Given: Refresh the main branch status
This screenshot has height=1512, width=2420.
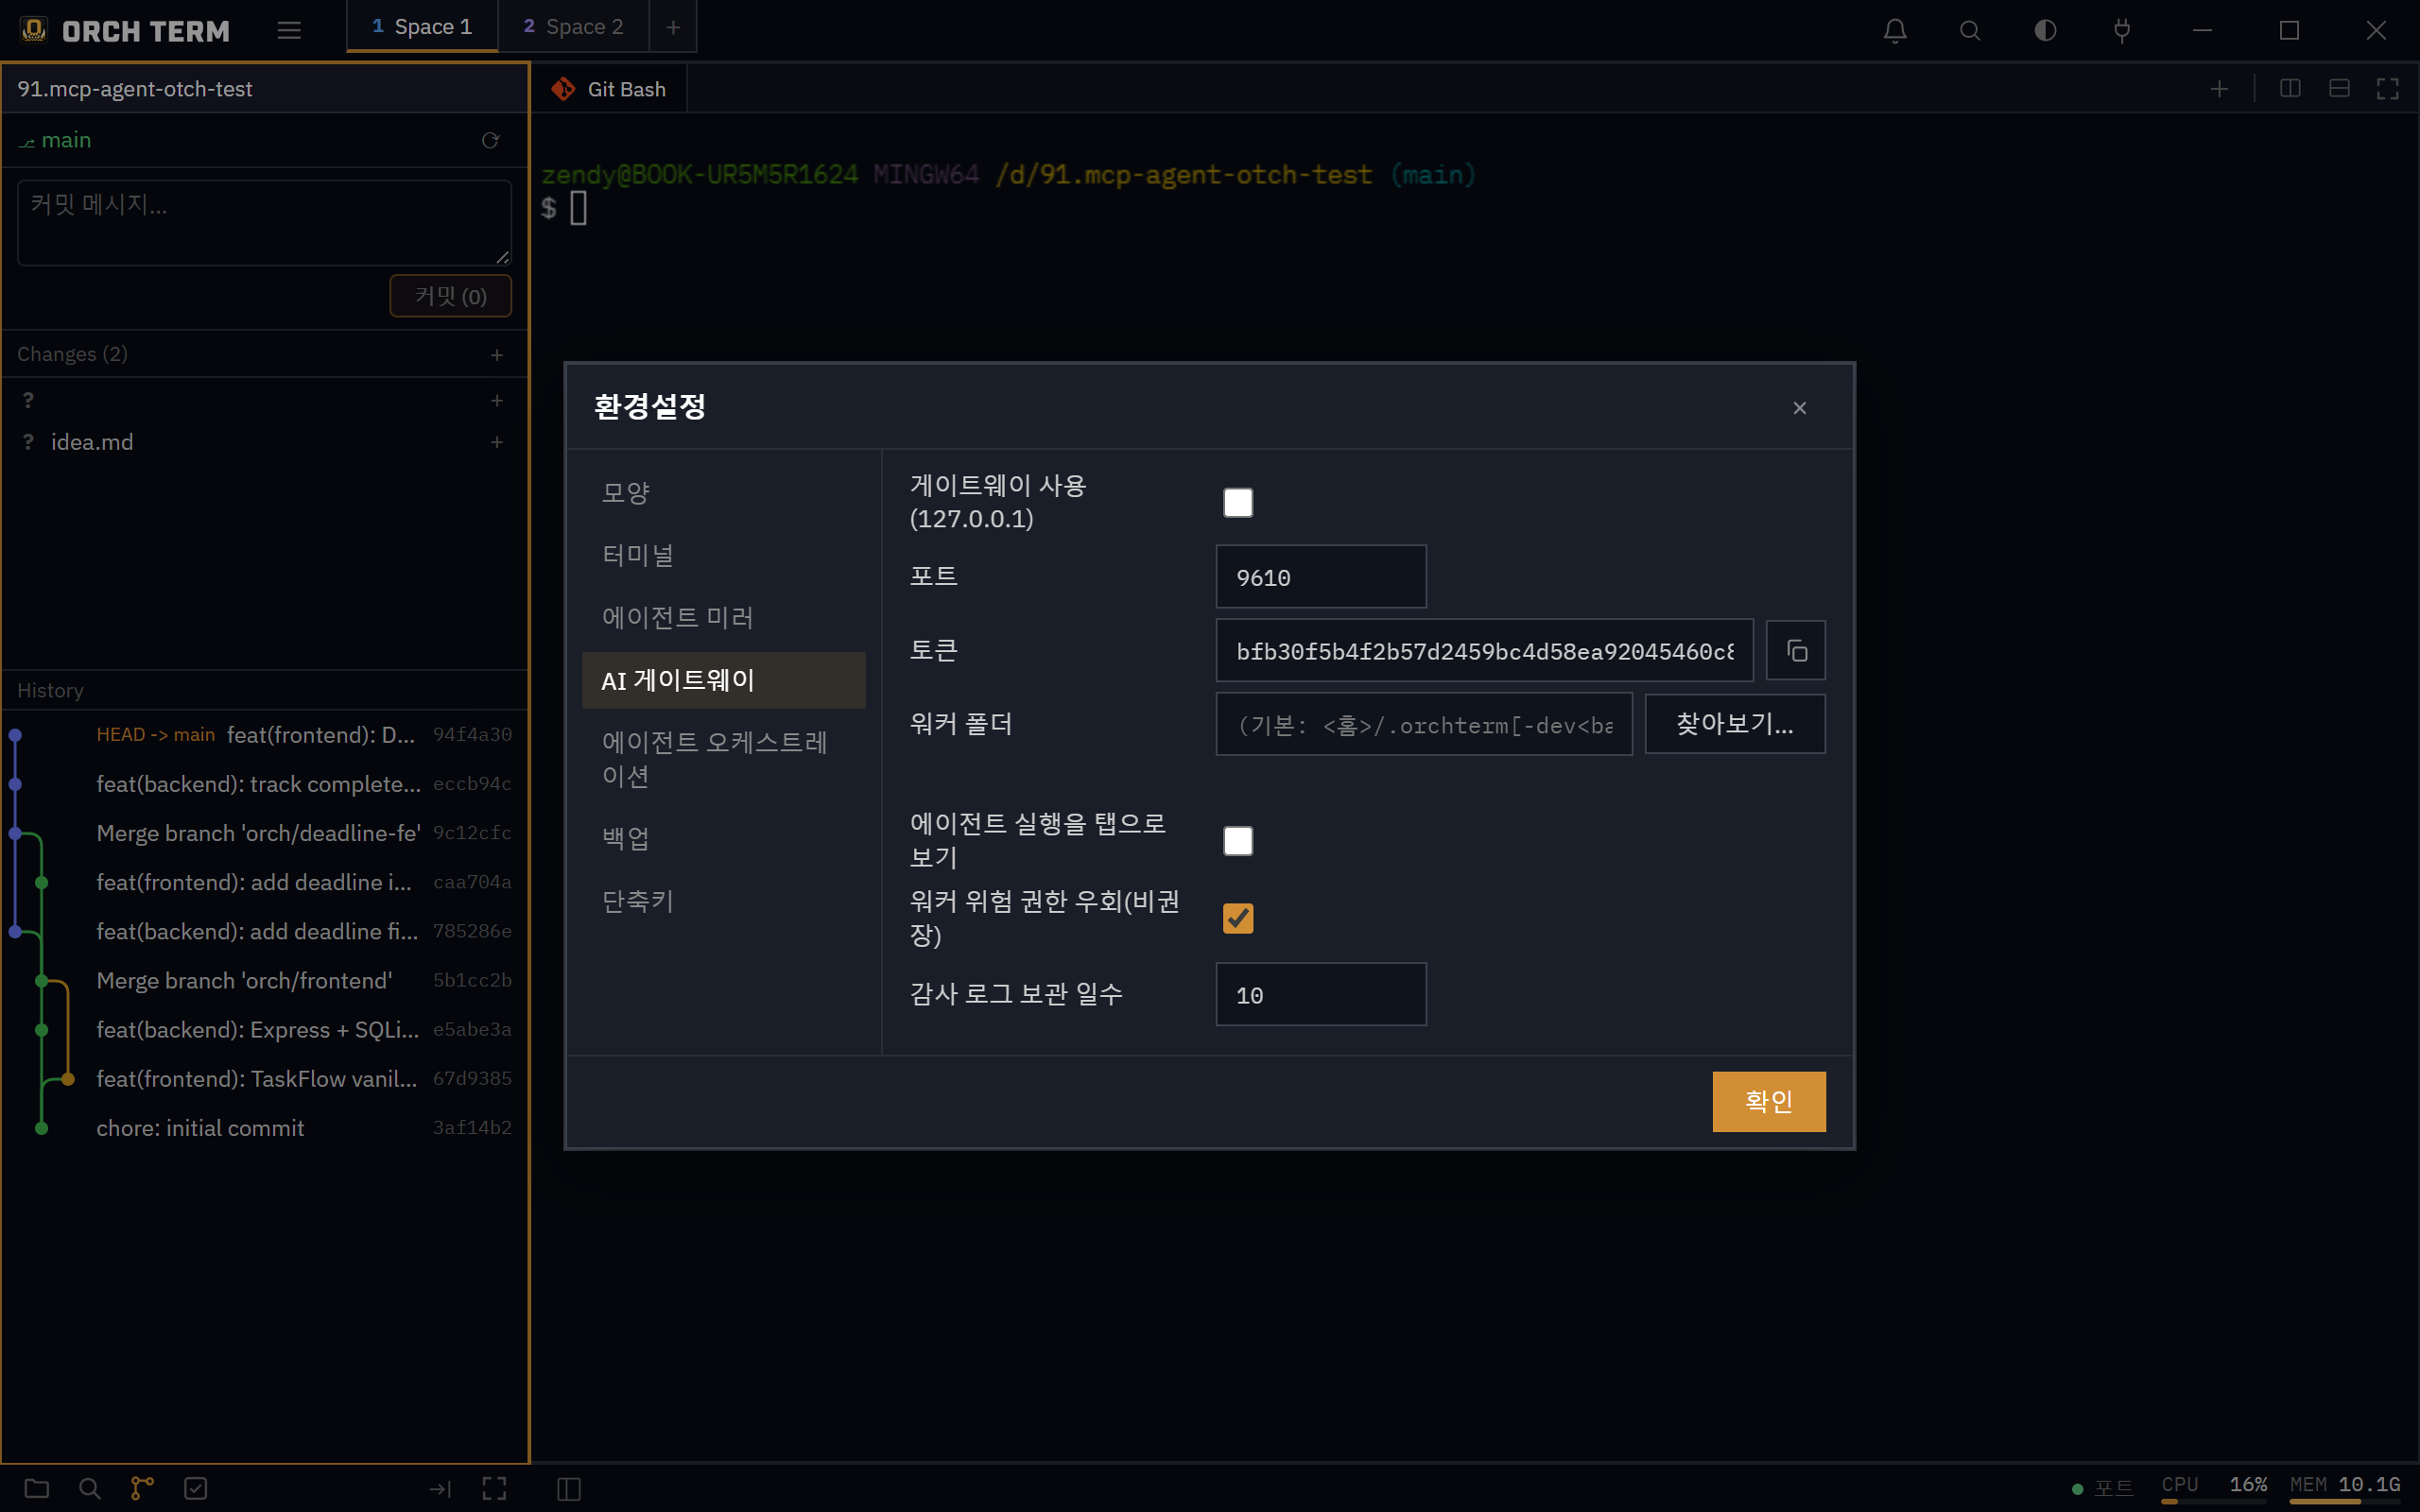Looking at the screenshot, I should [x=490, y=140].
